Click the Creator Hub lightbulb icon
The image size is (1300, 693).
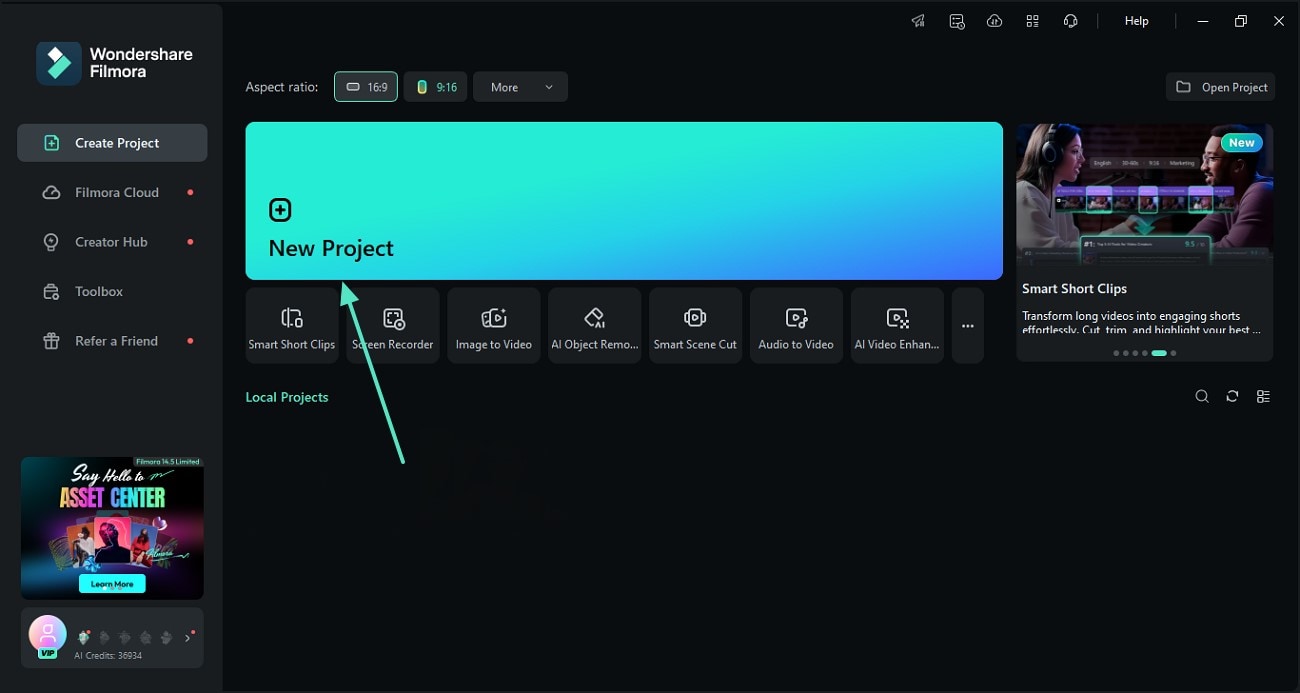pos(51,242)
